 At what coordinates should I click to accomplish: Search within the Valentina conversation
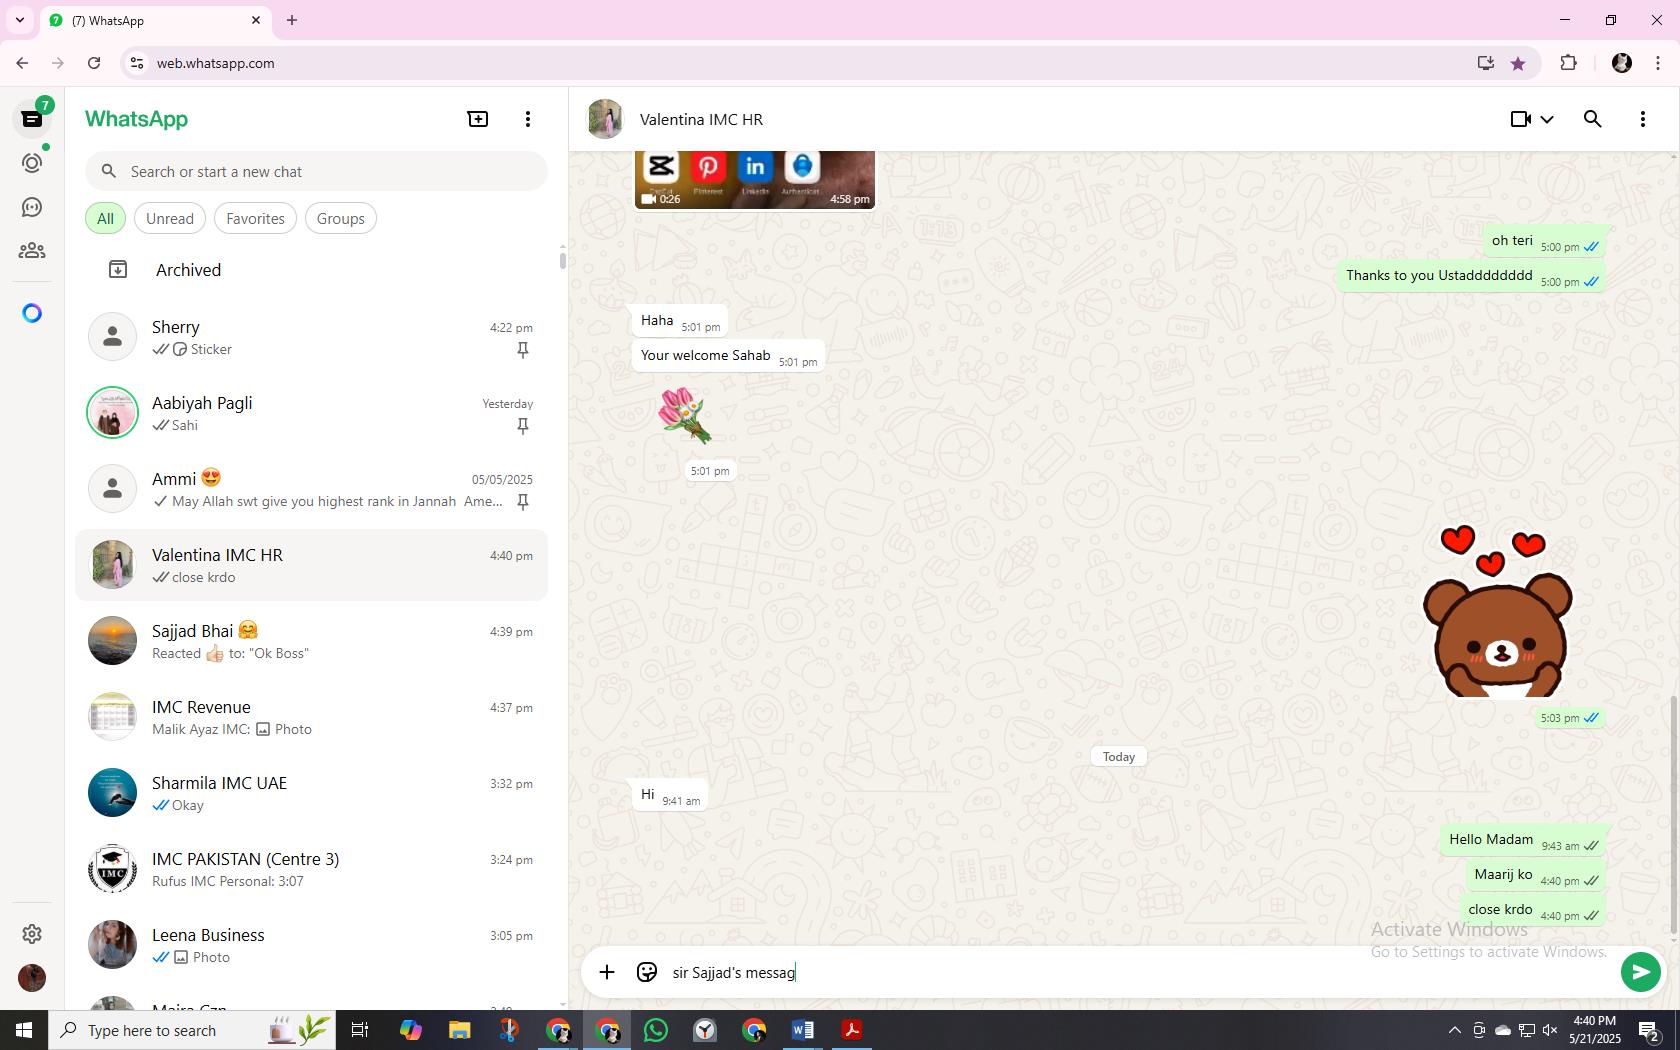(1593, 119)
